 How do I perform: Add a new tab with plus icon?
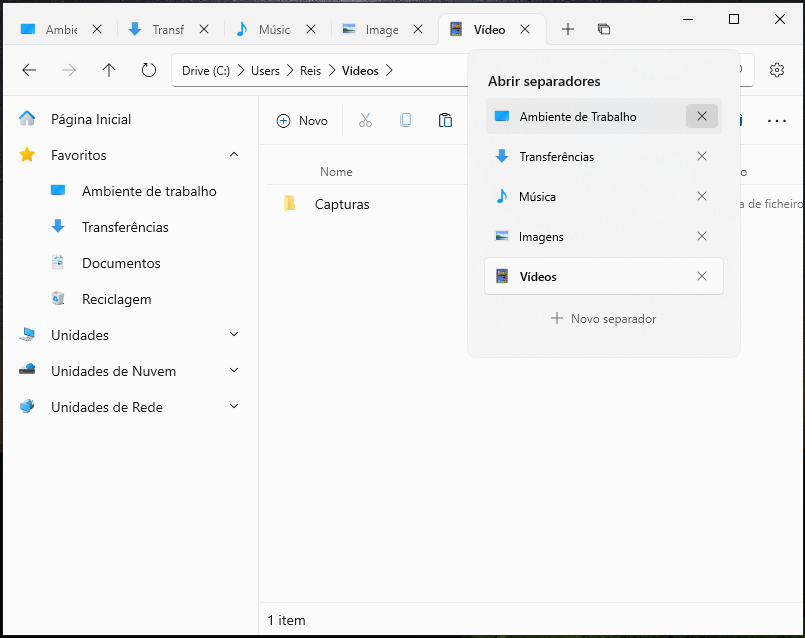click(x=568, y=29)
